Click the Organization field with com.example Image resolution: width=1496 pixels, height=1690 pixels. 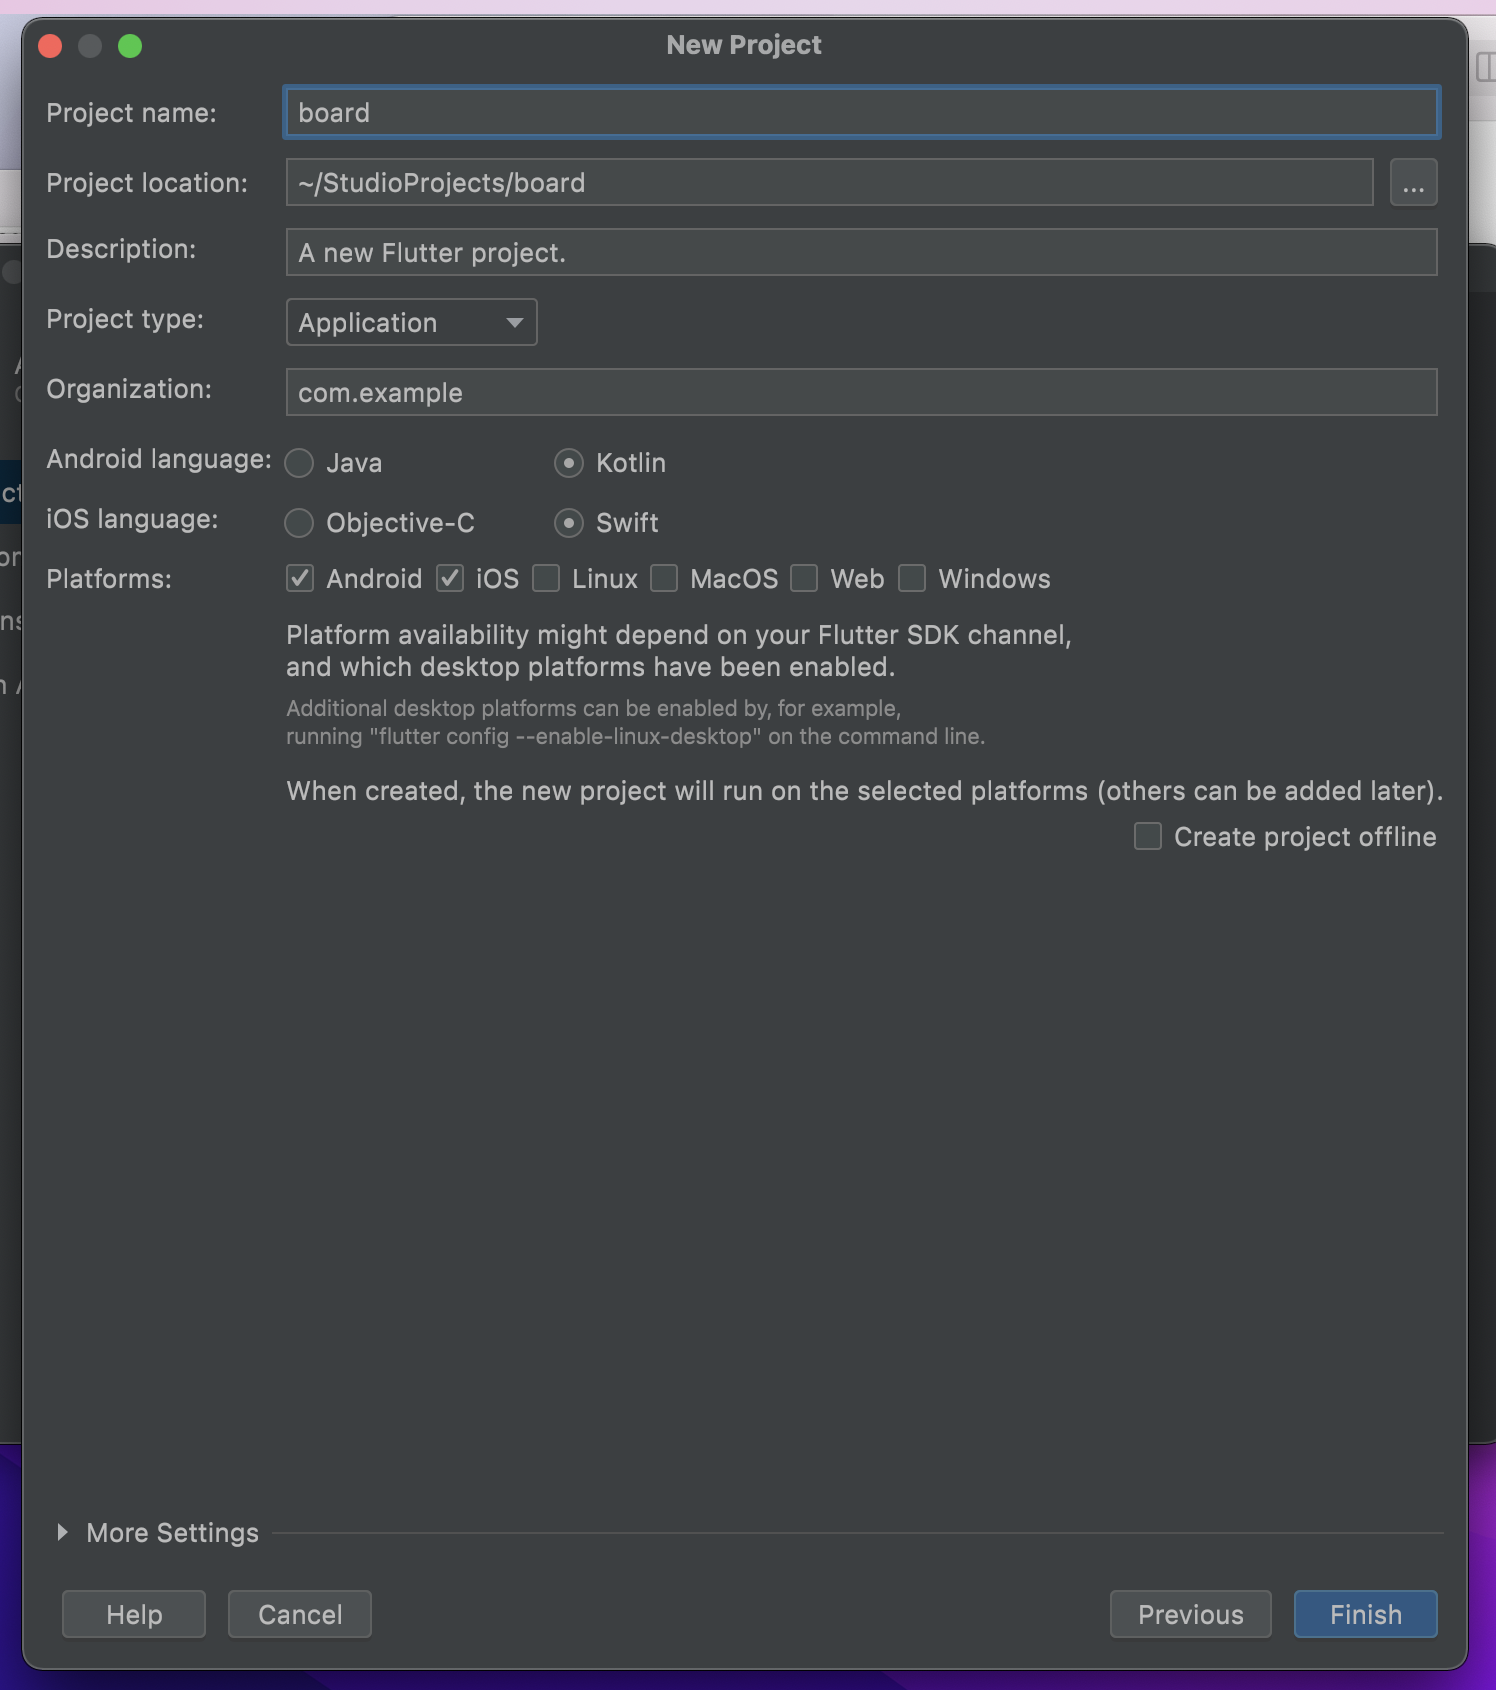(861, 393)
